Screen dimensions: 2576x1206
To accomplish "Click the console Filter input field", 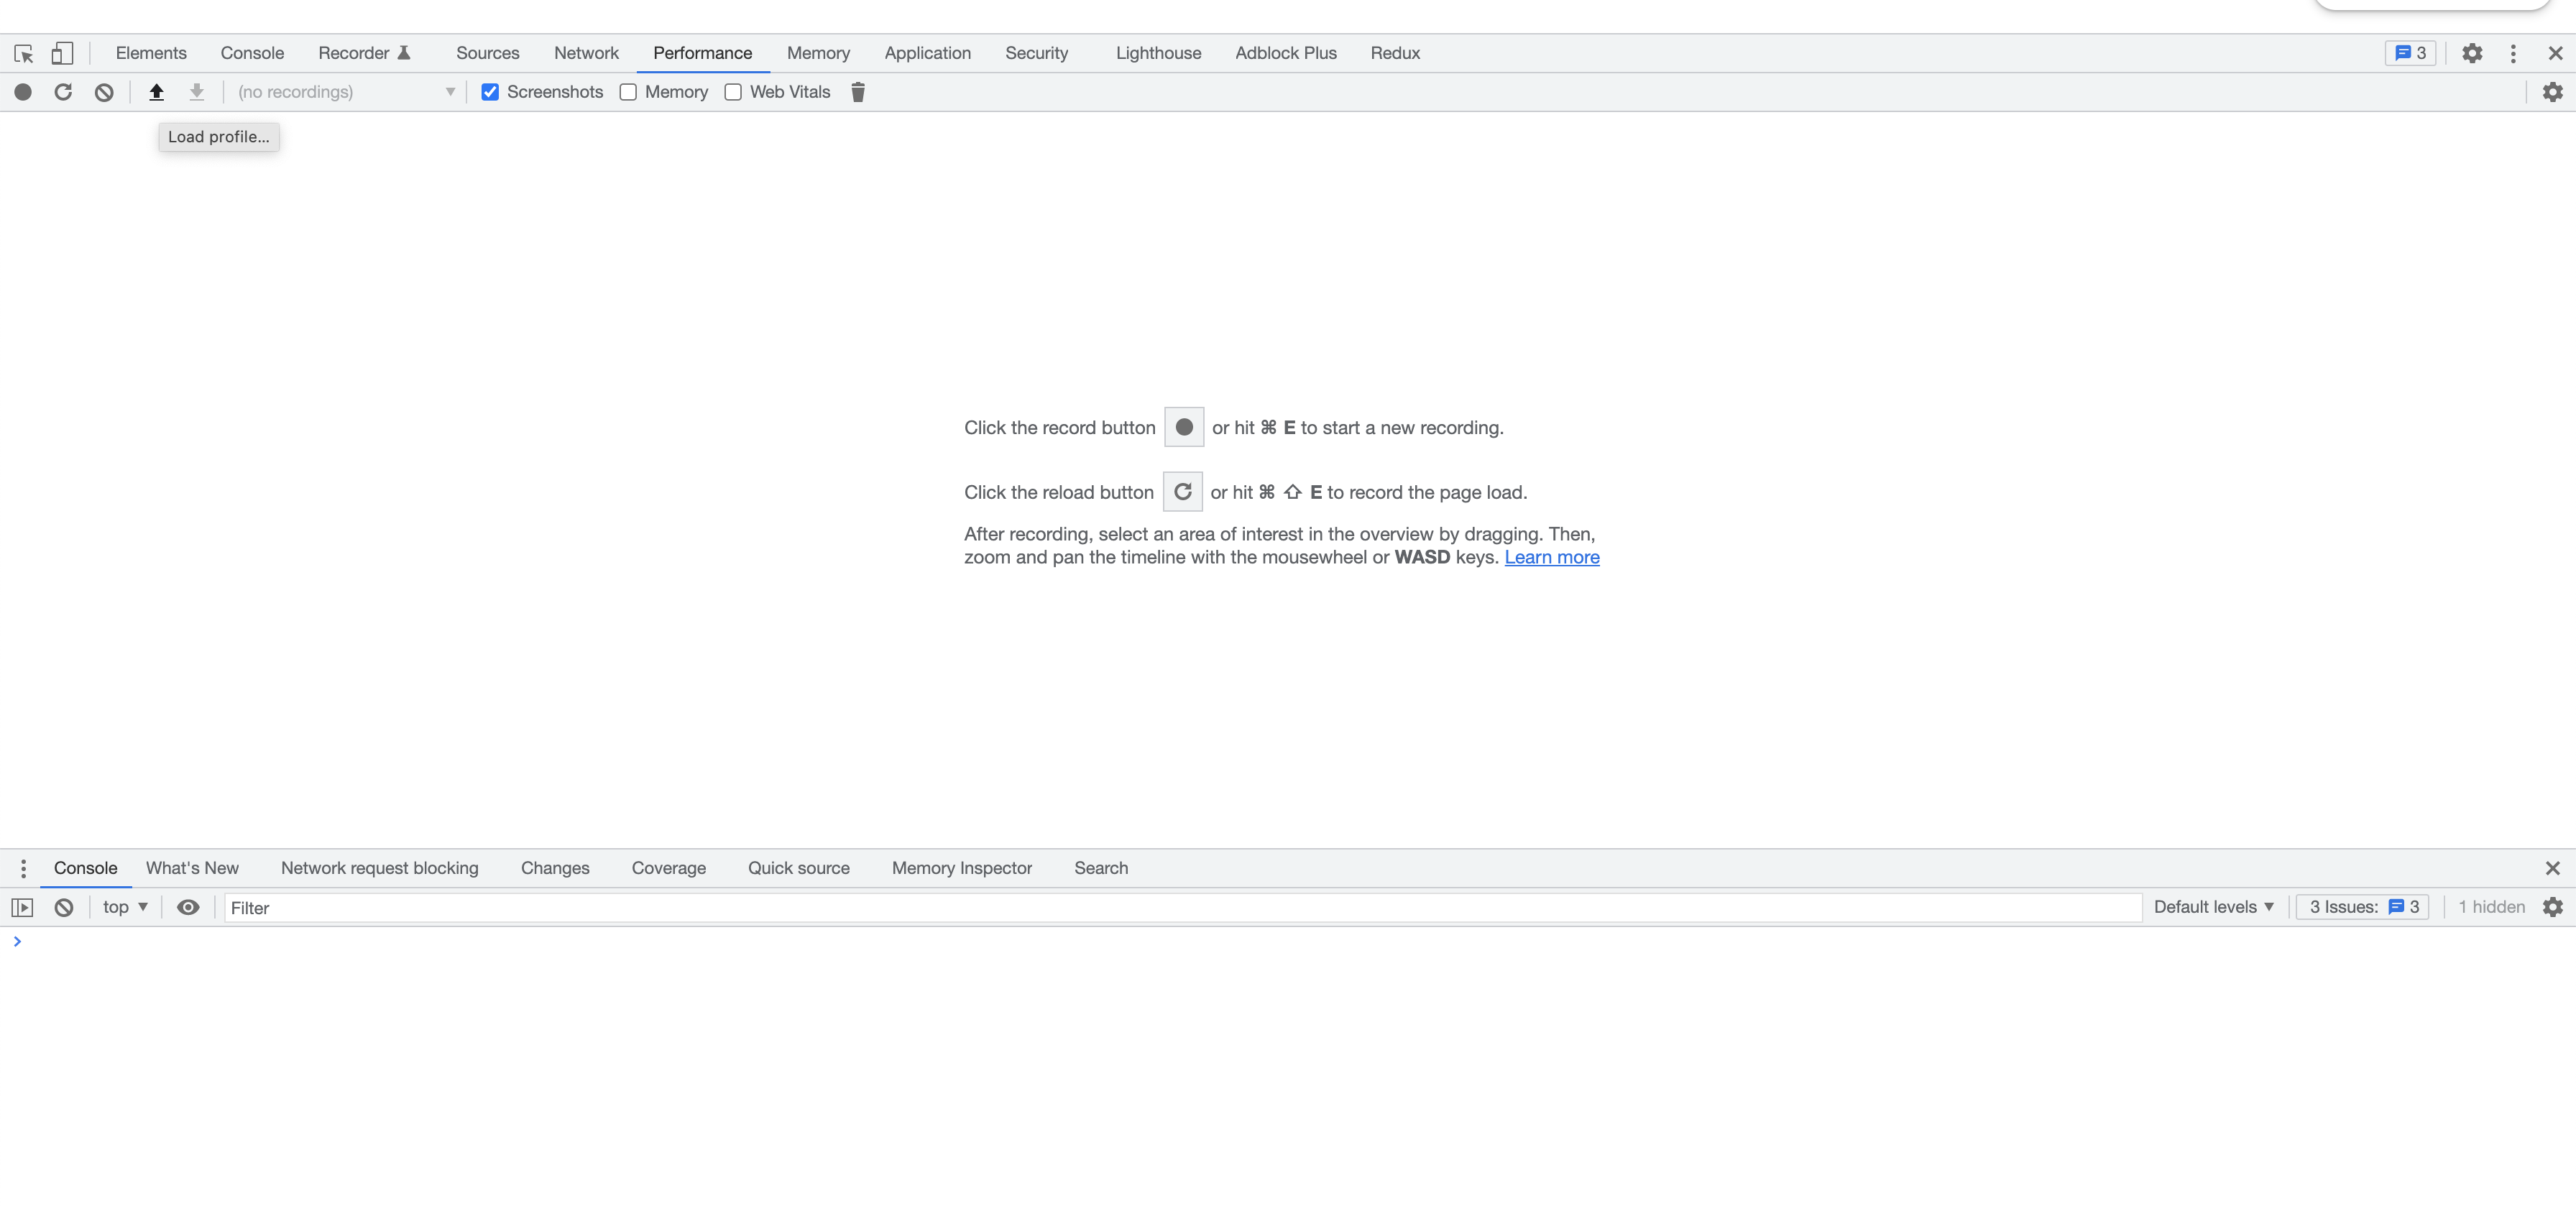I will [1180, 908].
